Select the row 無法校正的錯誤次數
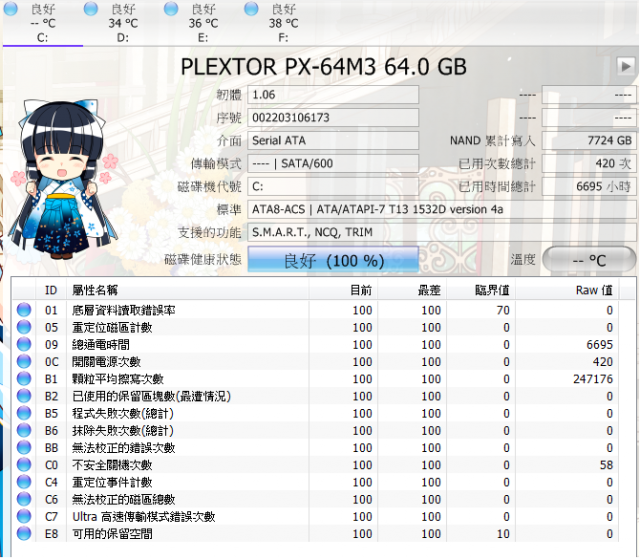The width and height of the screenshot is (640, 560). tap(315, 447)
